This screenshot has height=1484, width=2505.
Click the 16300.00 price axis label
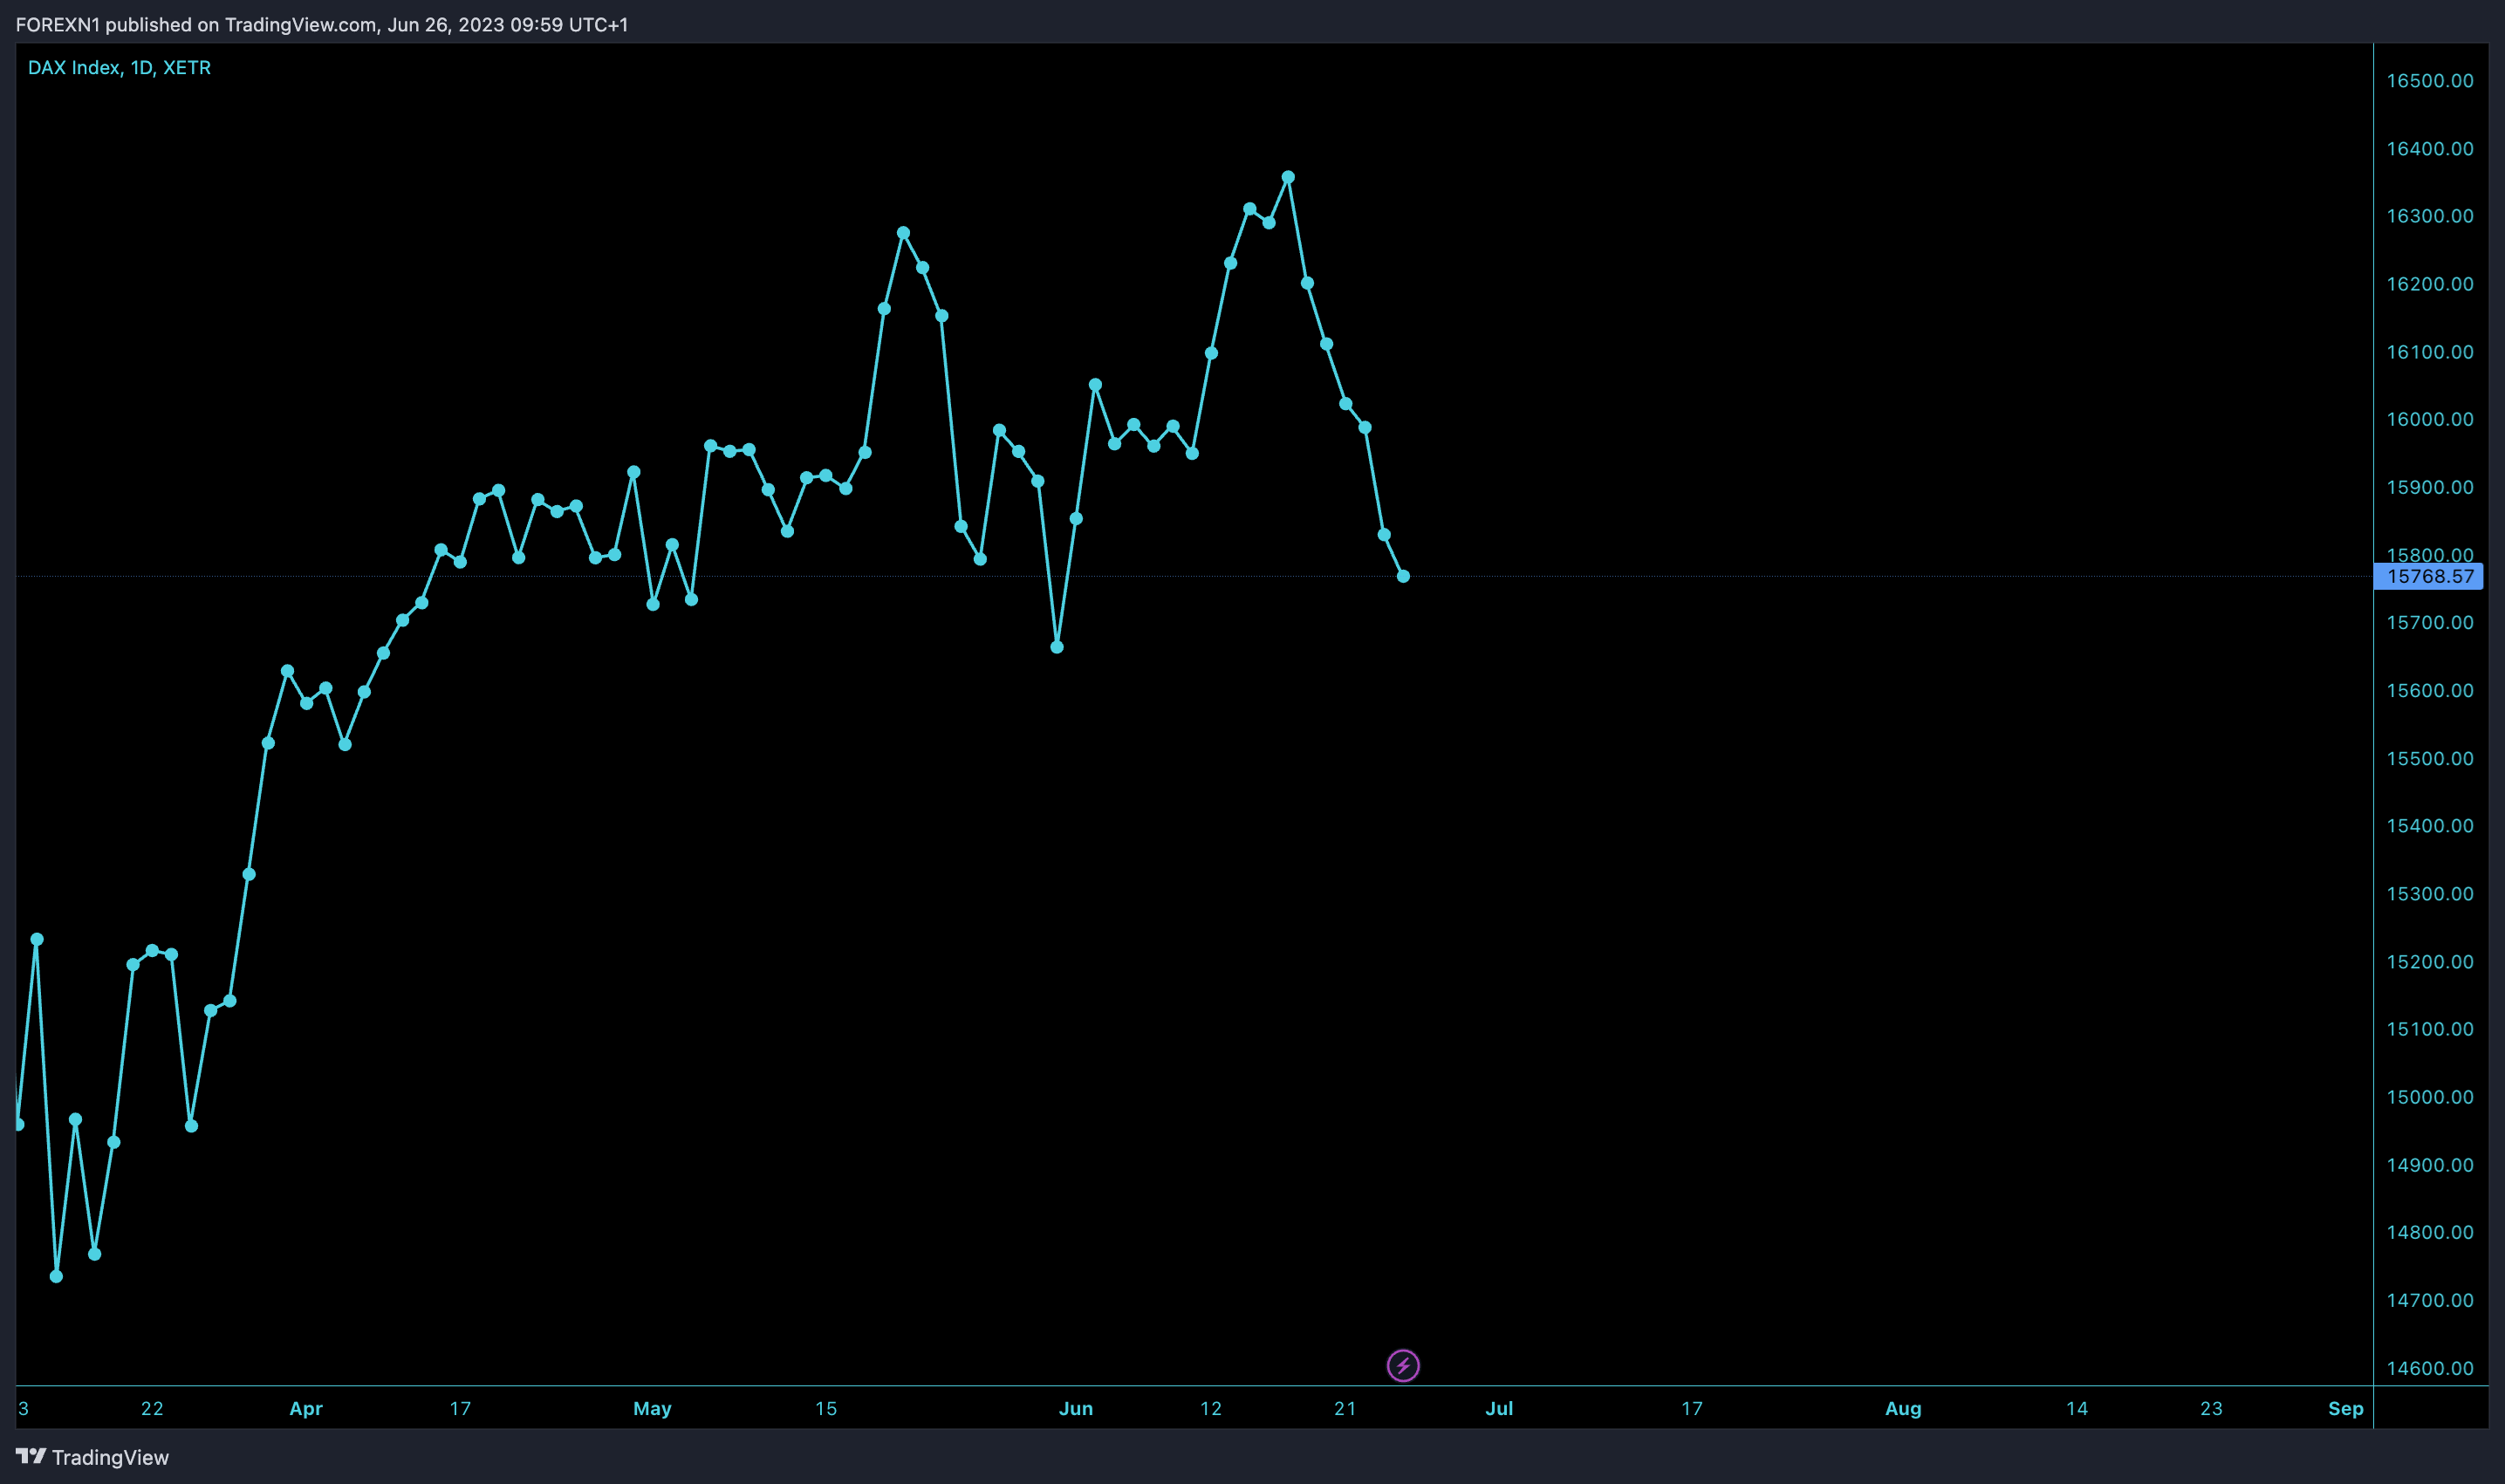(2430, 216)
